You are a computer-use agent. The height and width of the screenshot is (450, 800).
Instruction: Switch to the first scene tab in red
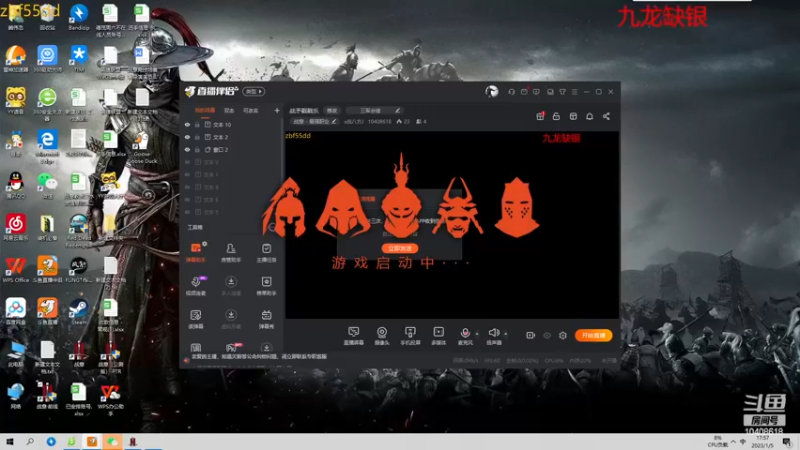205,110
